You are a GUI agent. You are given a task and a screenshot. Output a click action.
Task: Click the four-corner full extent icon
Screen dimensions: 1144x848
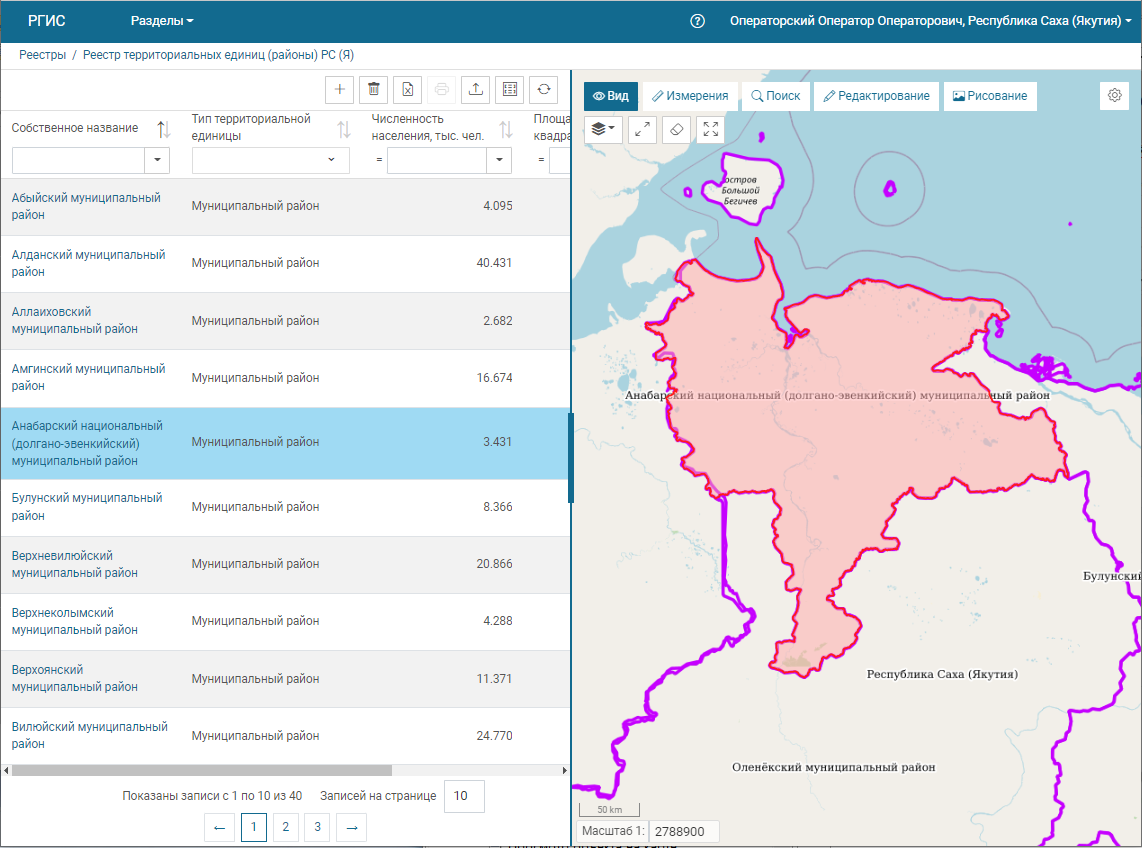coord(710,129)
